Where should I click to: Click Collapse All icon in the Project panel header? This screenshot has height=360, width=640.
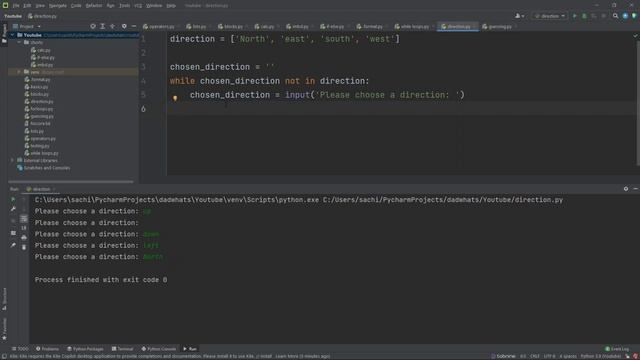(x=112, y=26)
